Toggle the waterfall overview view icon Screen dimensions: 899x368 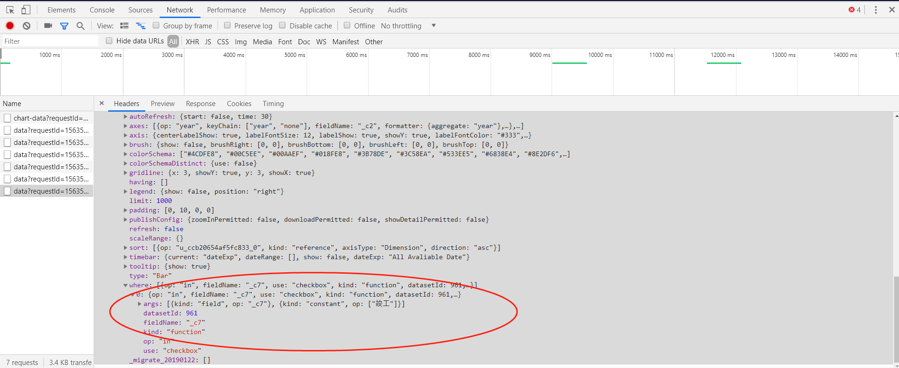click(140, 26)
